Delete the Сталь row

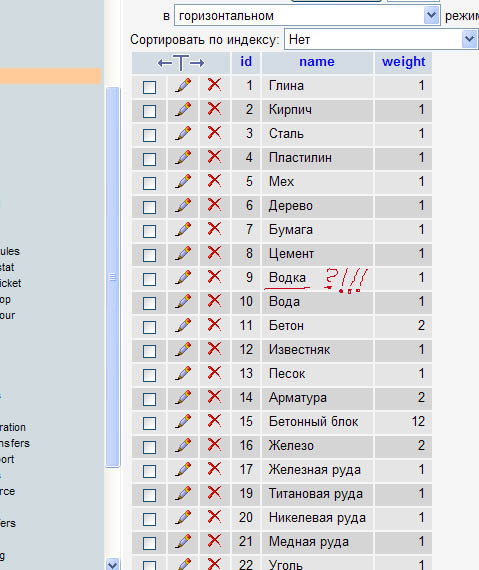214,133
